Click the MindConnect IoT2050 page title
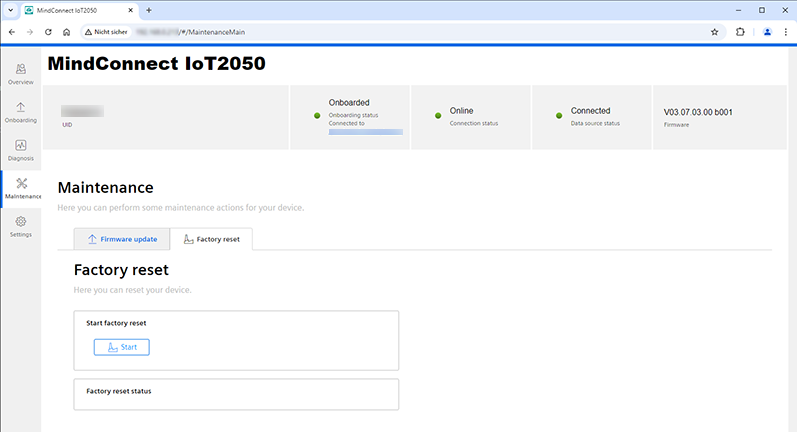 pos(157,64)
